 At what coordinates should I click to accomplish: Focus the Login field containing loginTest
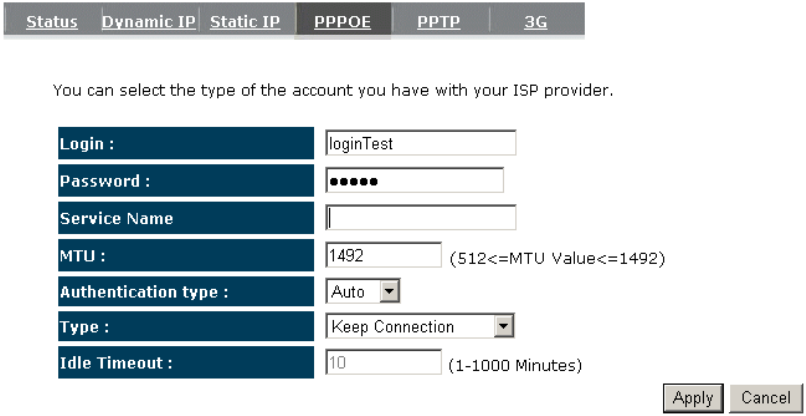click(x=420, y=143)
